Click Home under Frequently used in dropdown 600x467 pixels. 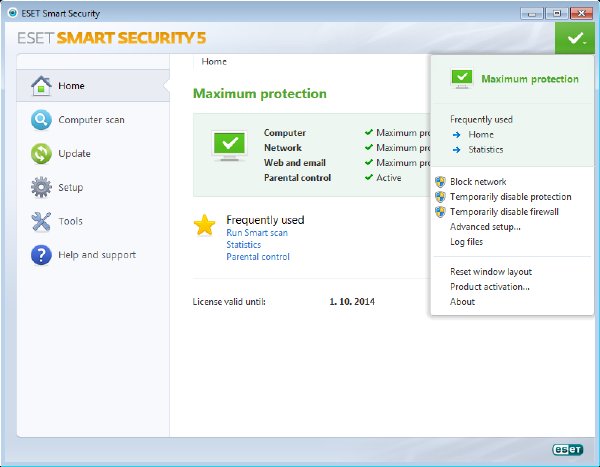pyautogui.click(x=481, y=135)
